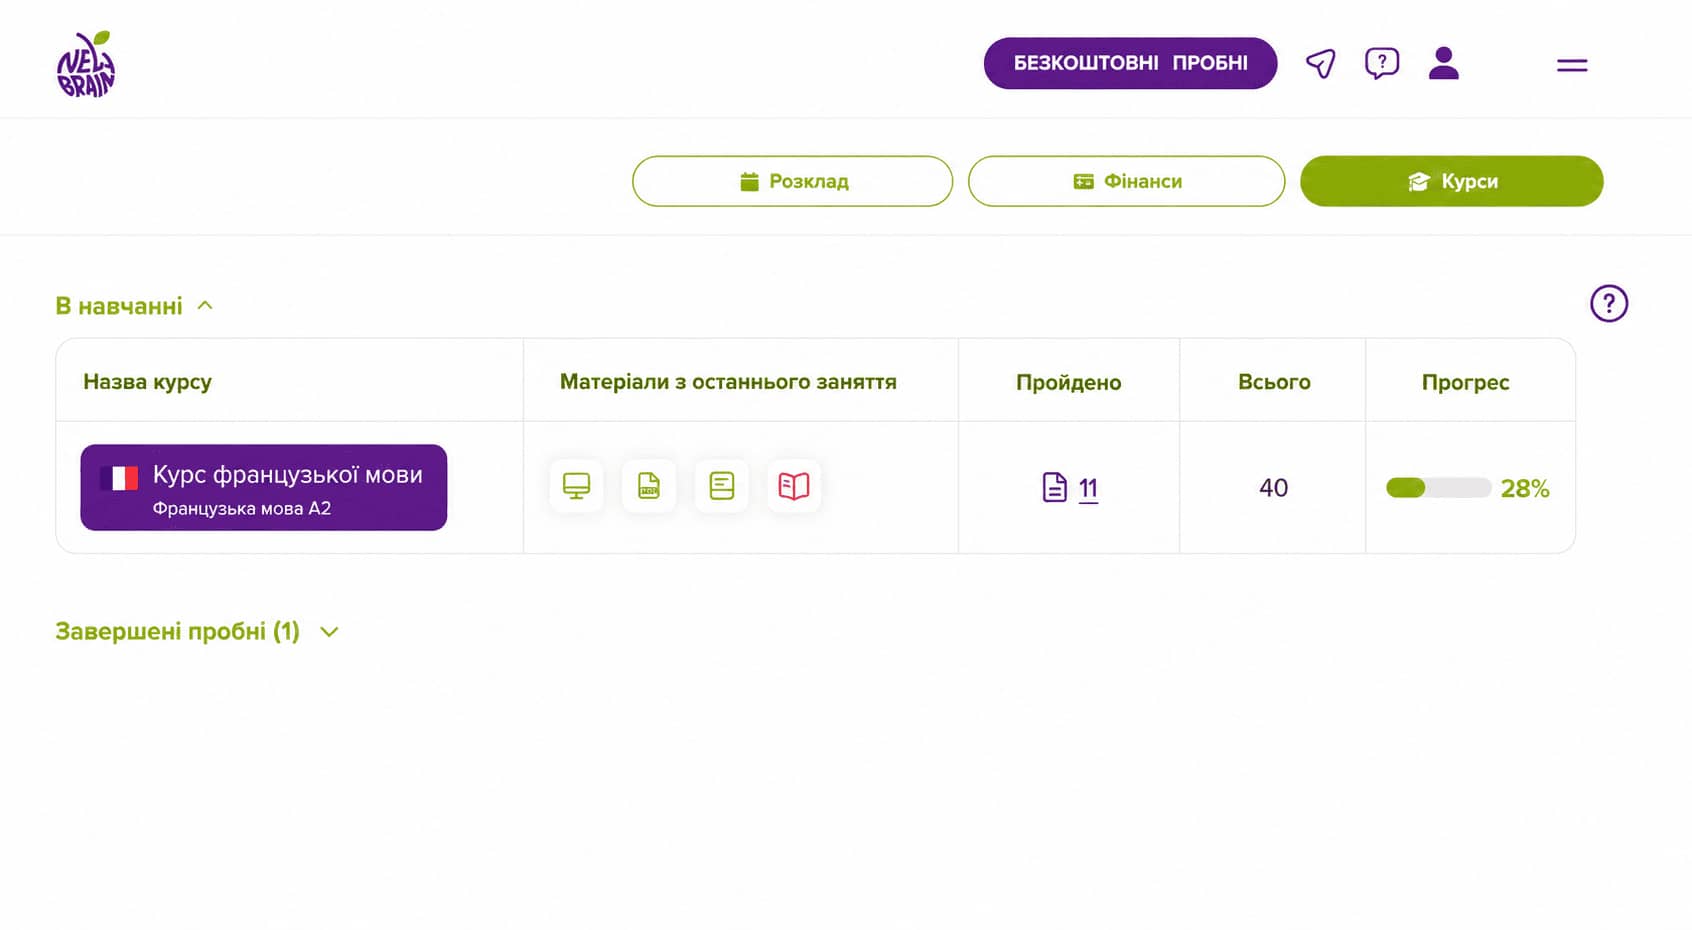
Task: Open the monitor presentation material icon
Action: (x=576, y=486)
